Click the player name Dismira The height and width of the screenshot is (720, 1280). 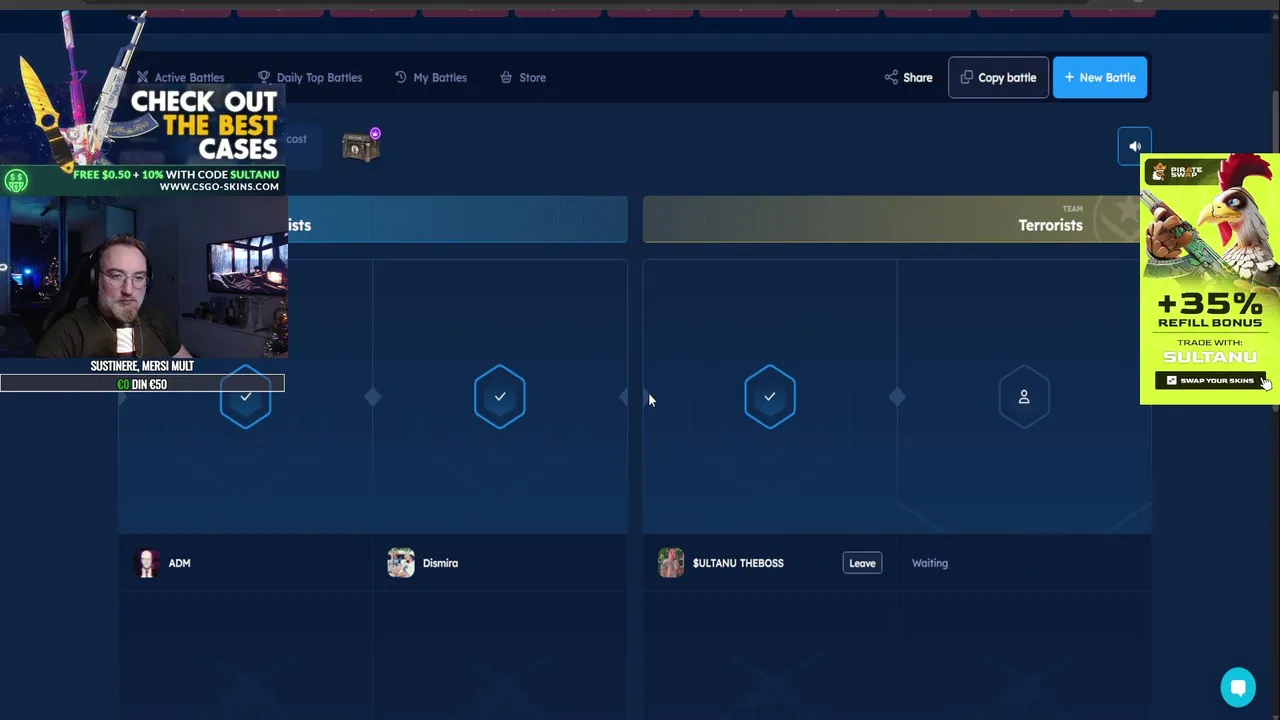(x=440, y=563)
